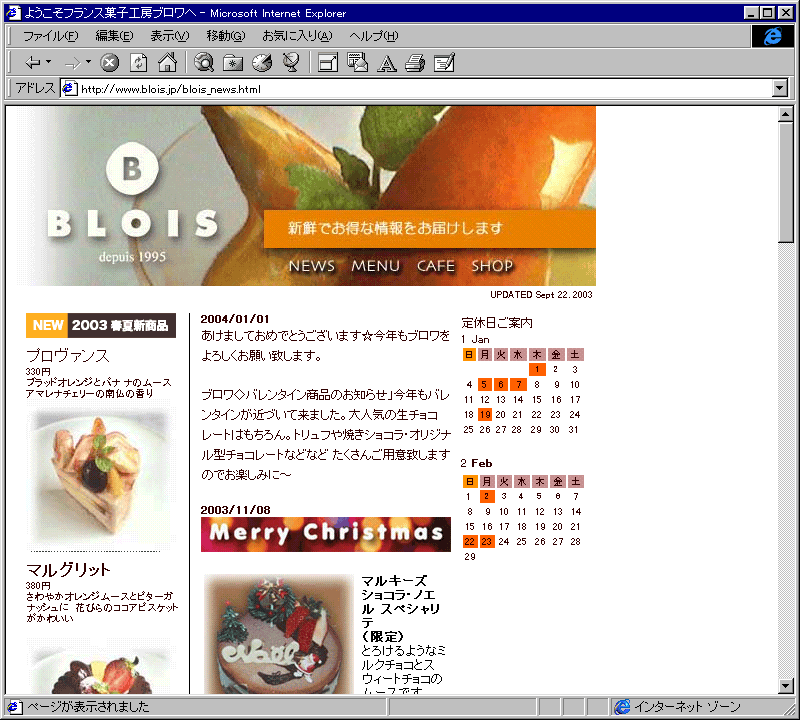Click the NEW 2003 春夏新商品 banner

coord(101,326)
